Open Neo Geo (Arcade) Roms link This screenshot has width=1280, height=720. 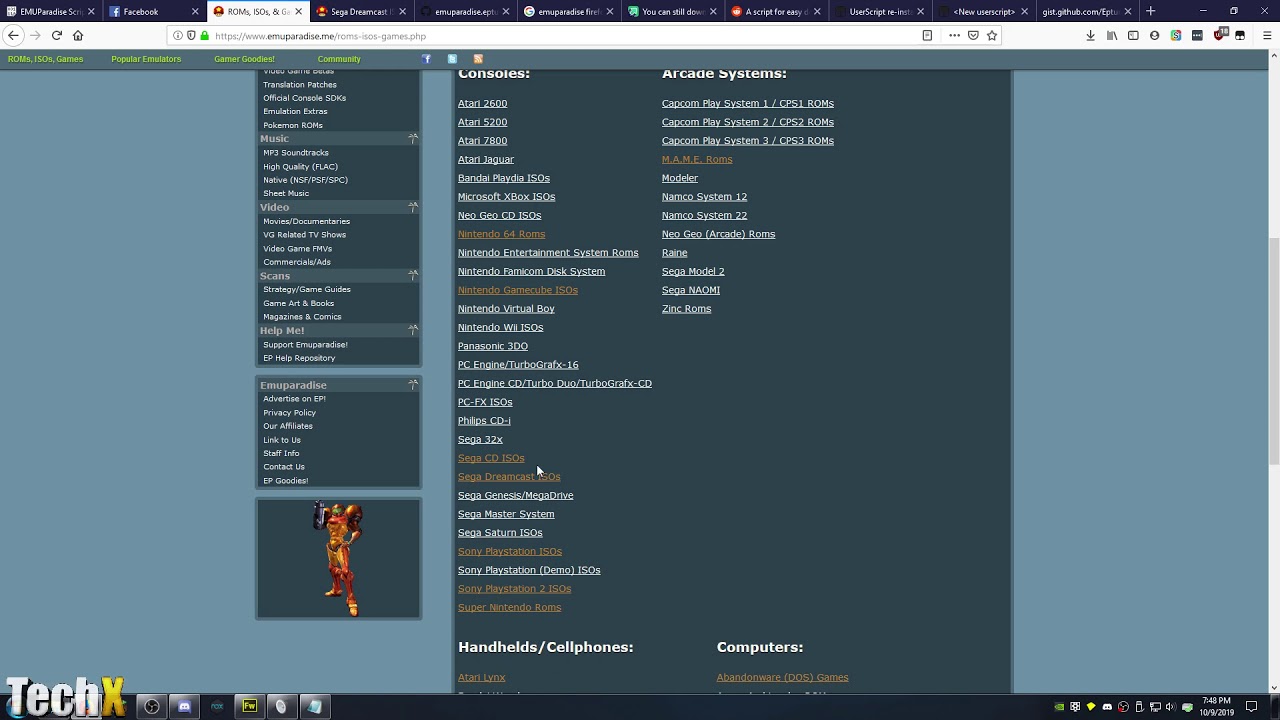click(718, 234)
